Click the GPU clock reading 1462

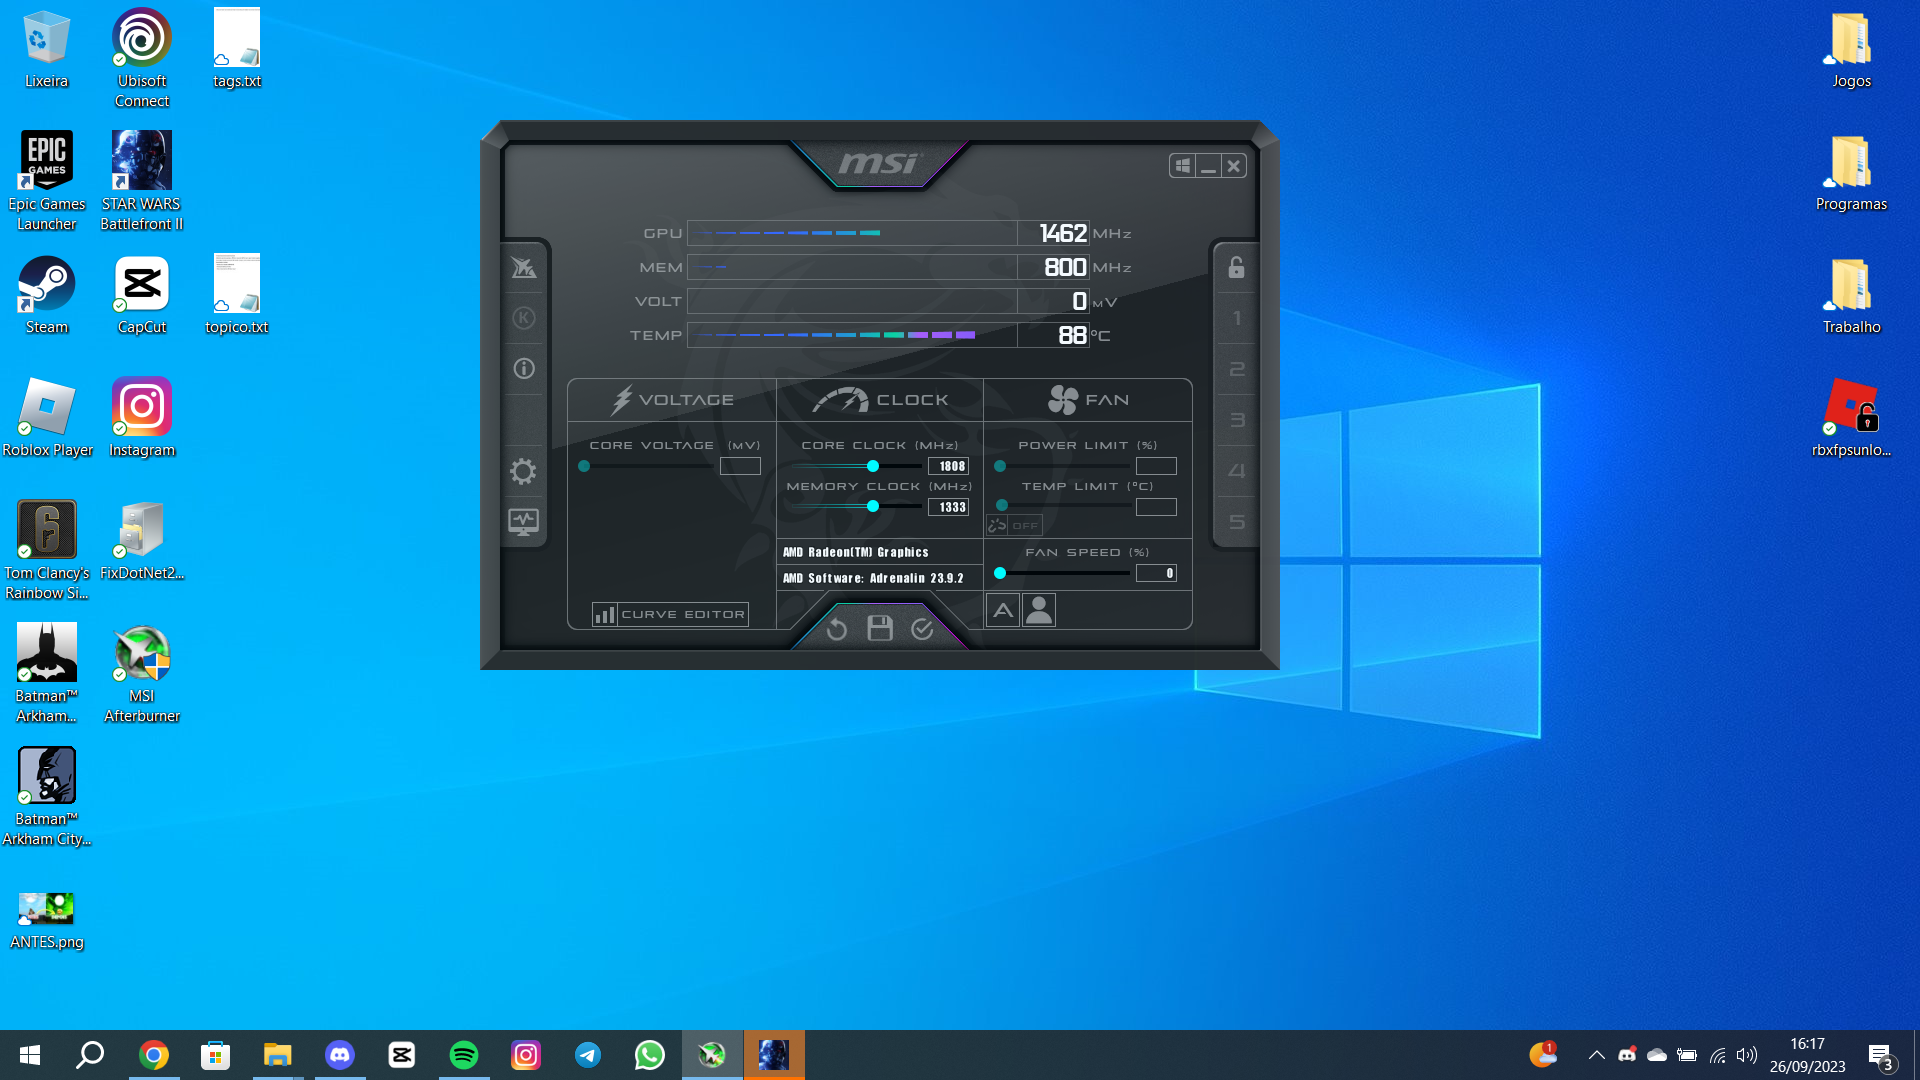click(x=1063, y=233)
